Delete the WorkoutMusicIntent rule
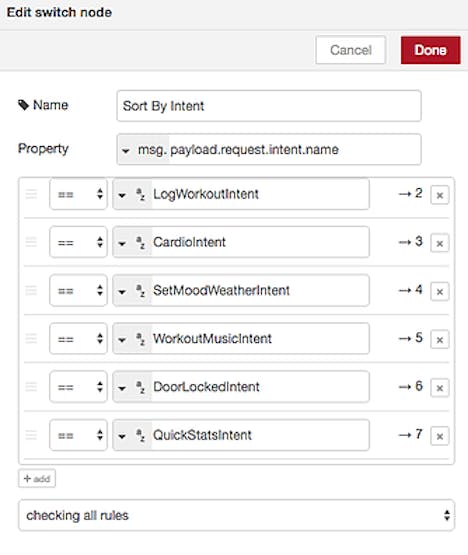The width and height of the screenshot is (468, 555). pyautogui.click(x=440, y=339)
